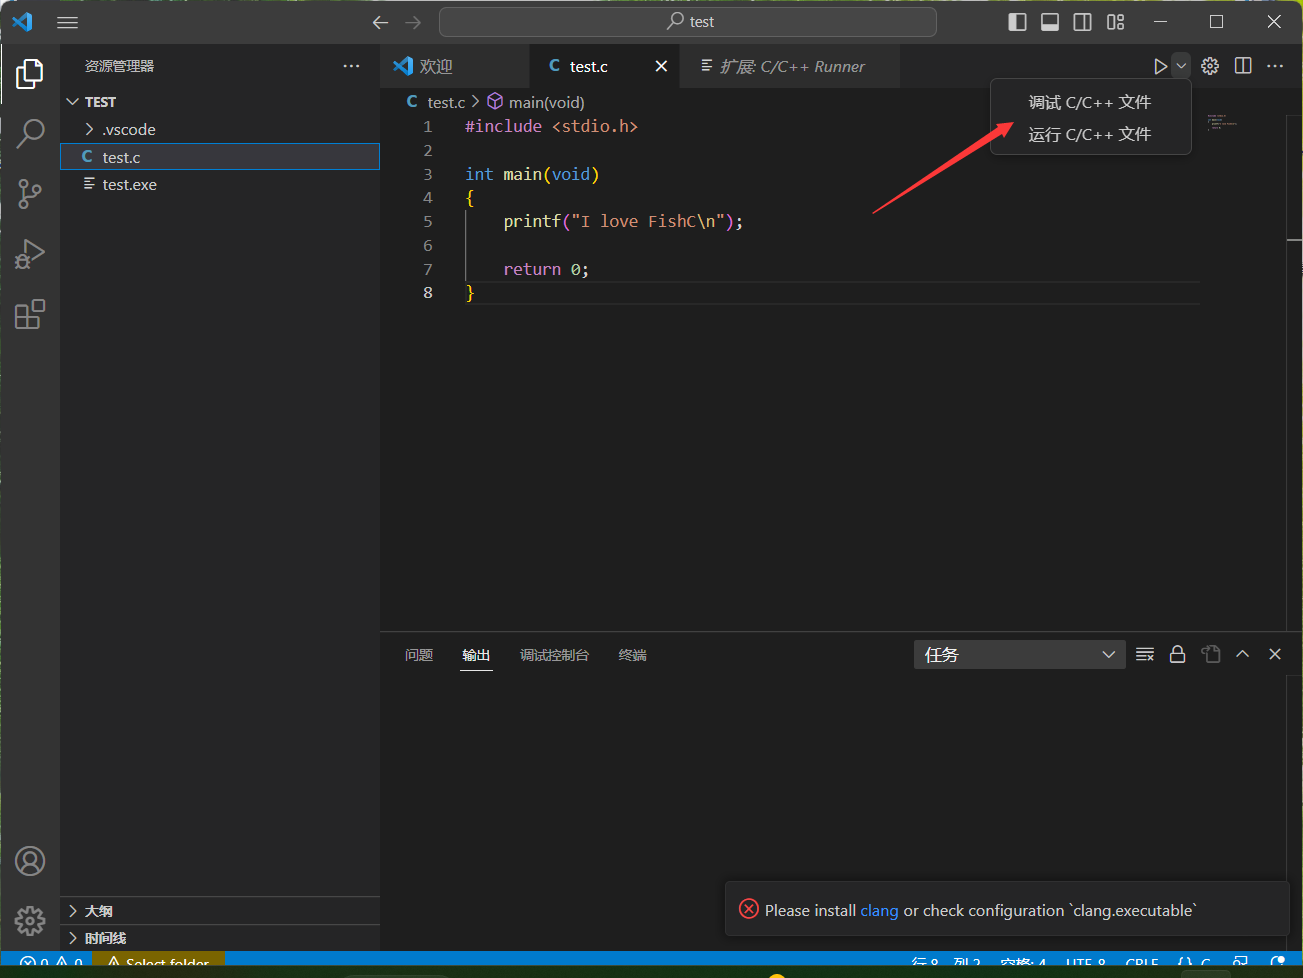Open test.exe in the file tree
This screenshot has height=978, width=1303.
pyautogui.click(x=220, y=185)
